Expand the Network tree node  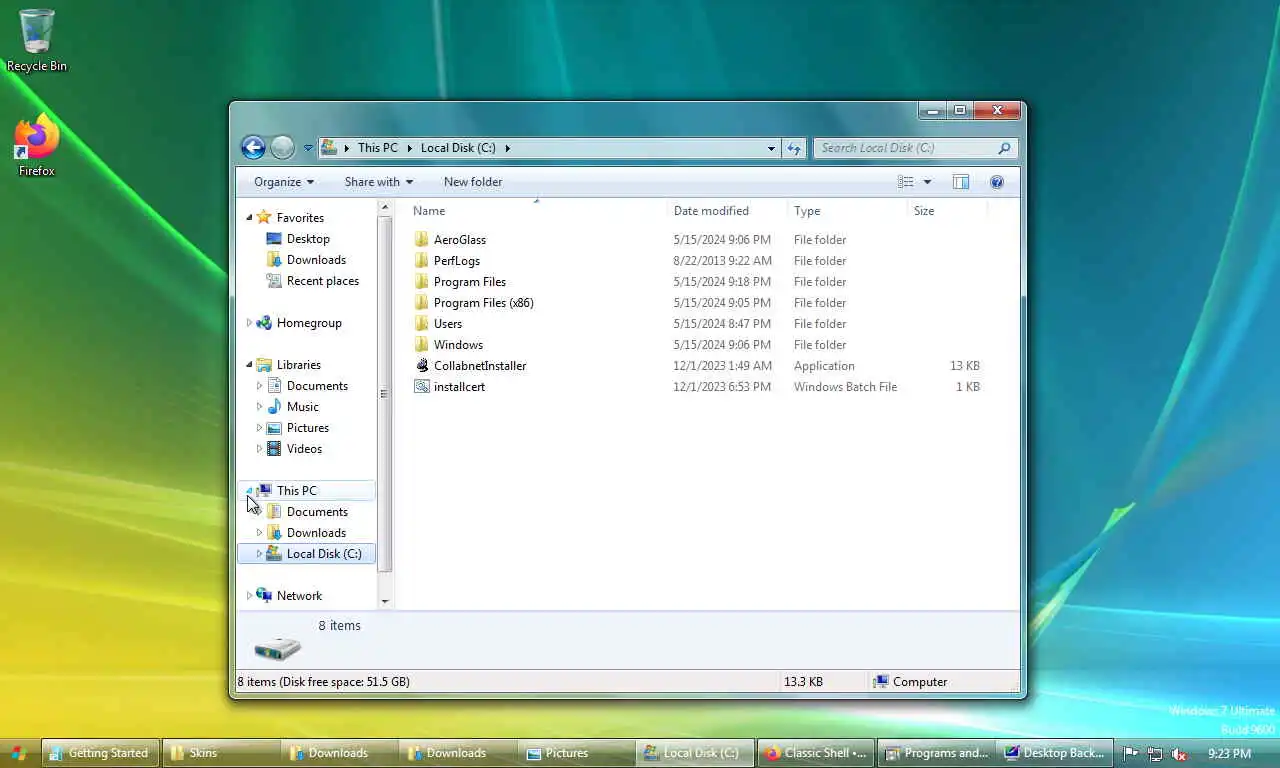pos(250,596)
